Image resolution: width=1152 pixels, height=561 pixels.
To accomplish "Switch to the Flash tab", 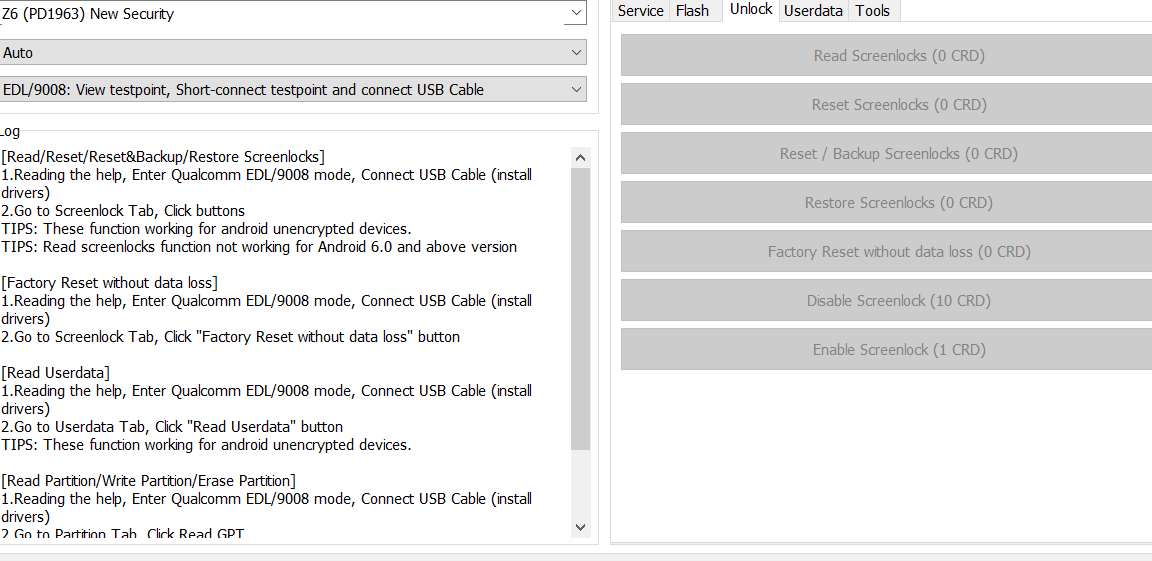I will 692,11.
